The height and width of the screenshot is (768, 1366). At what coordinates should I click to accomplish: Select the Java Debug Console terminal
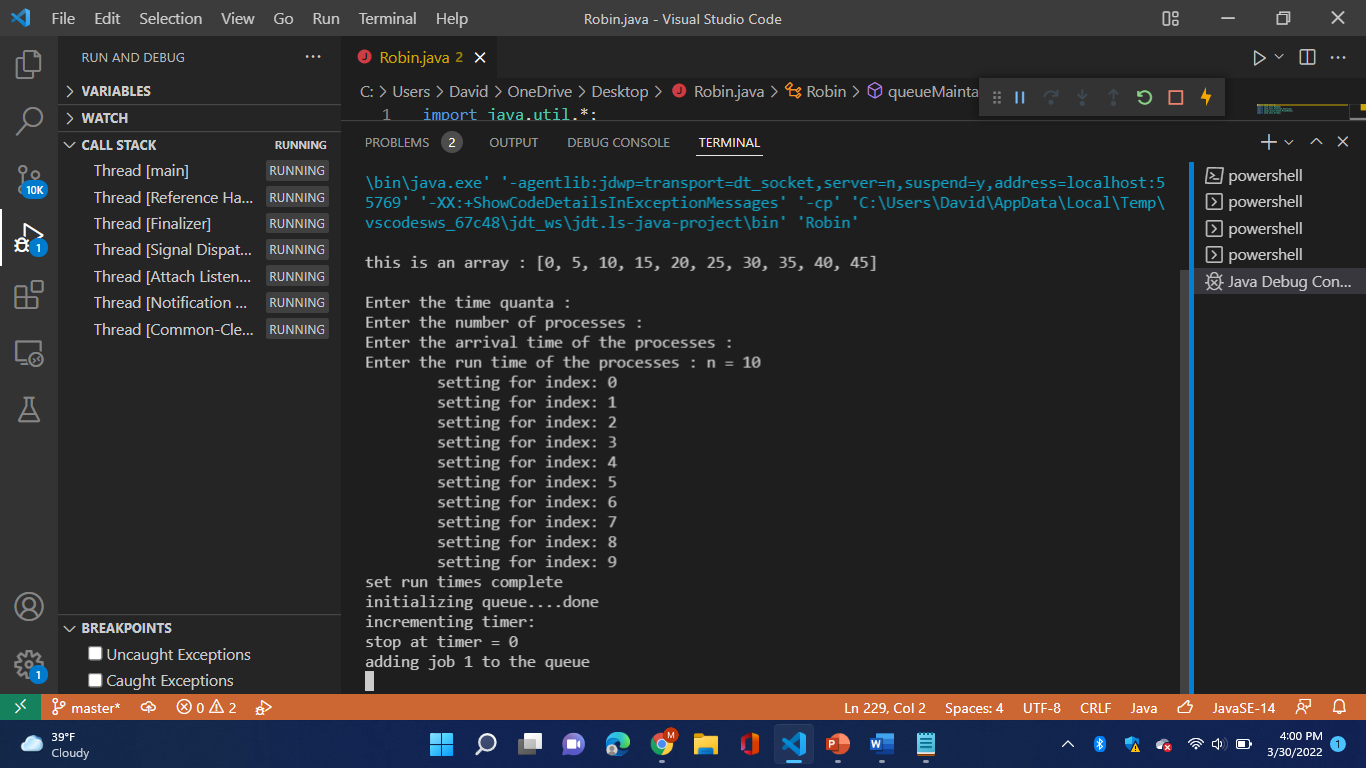(1279, 282)
